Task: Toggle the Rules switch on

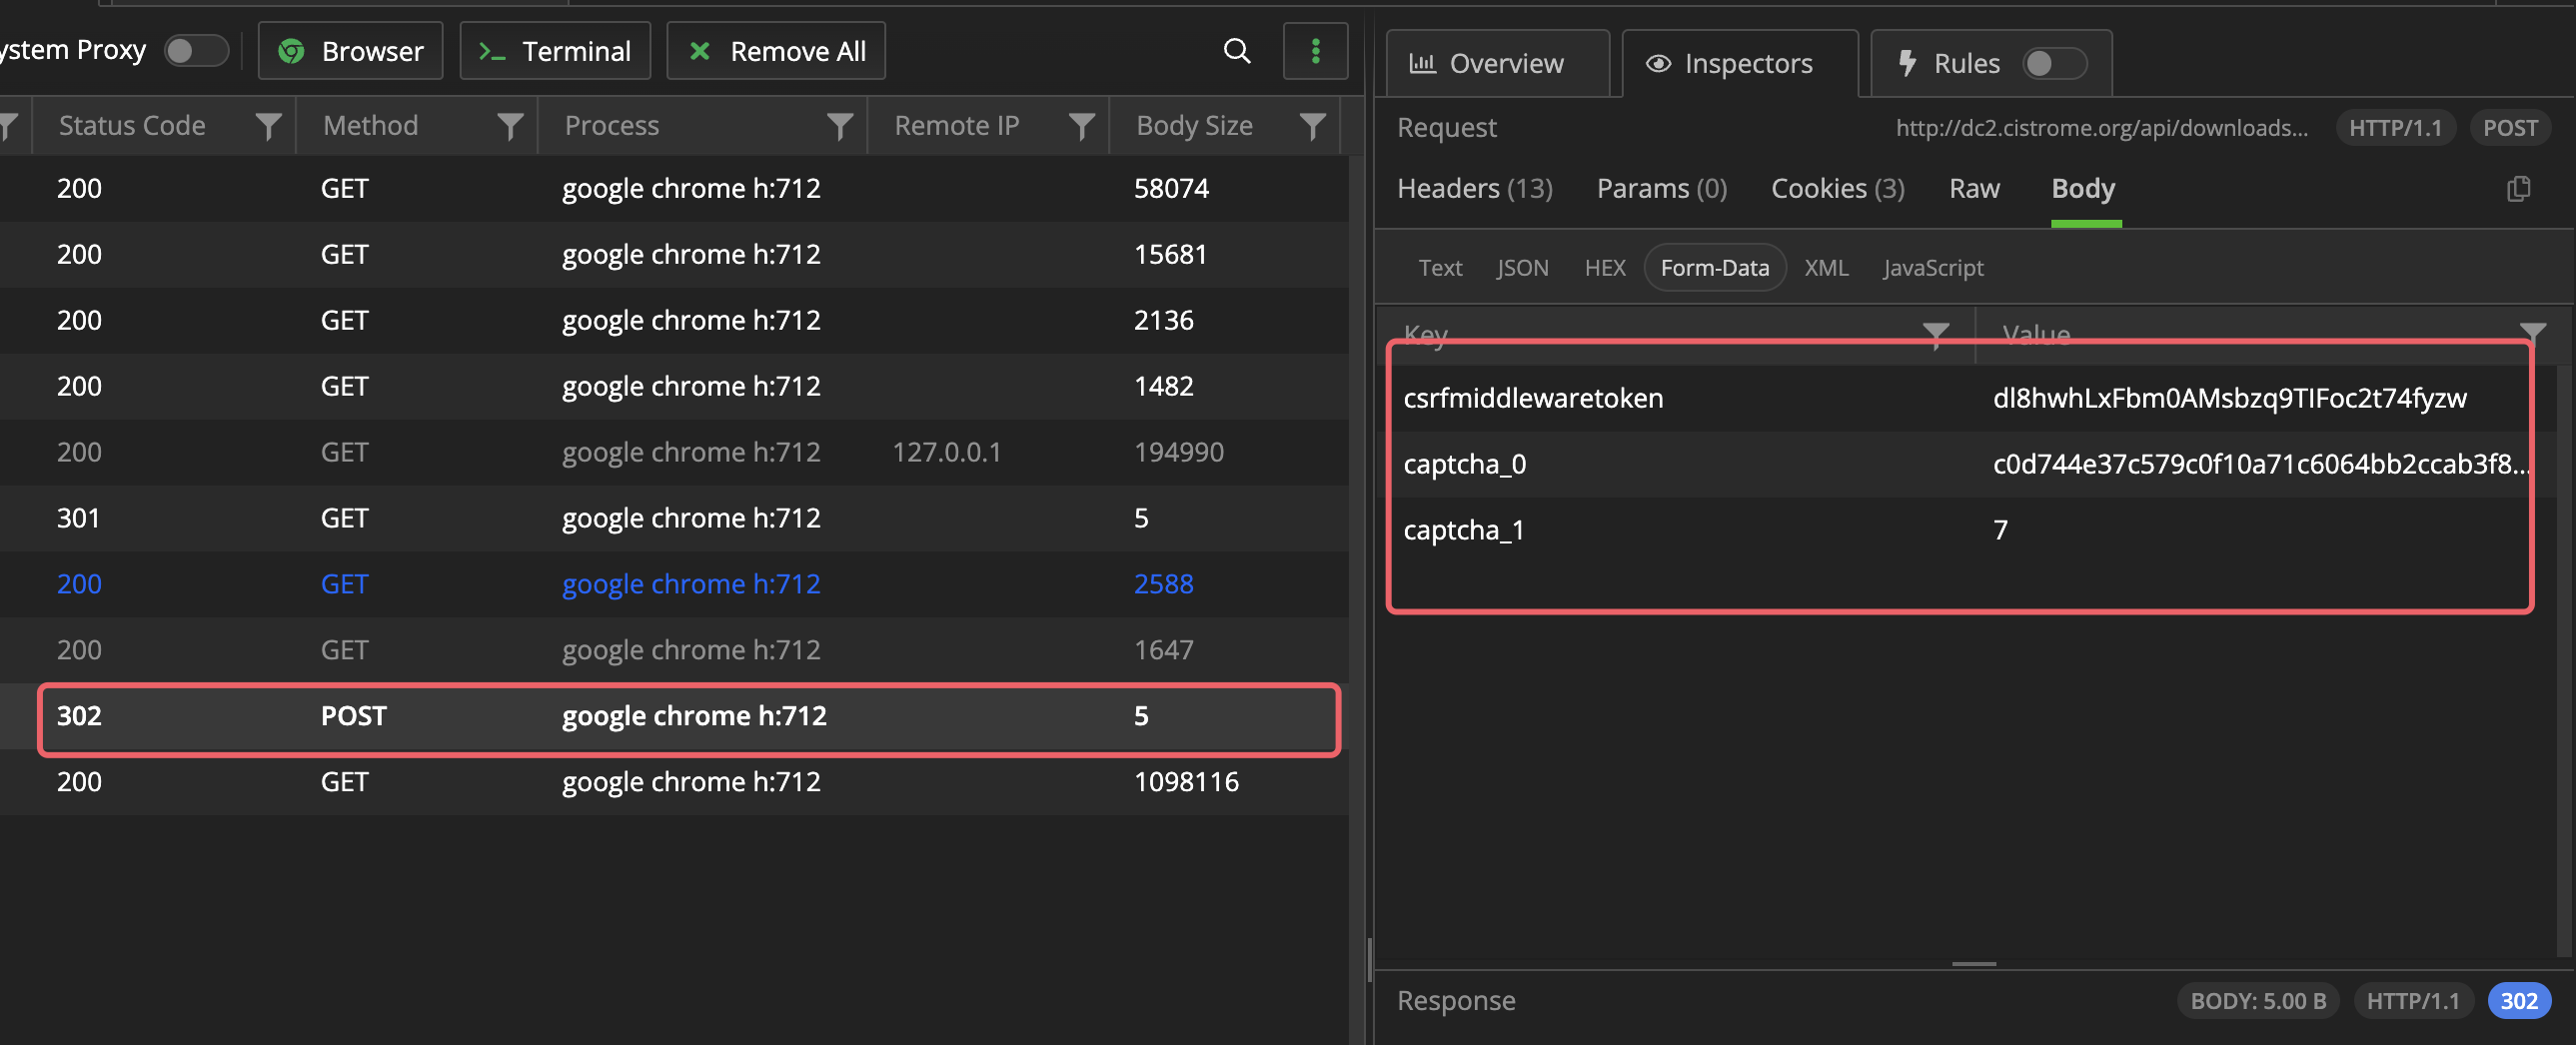Action: pyautogui.click(x=2054, y=64)
